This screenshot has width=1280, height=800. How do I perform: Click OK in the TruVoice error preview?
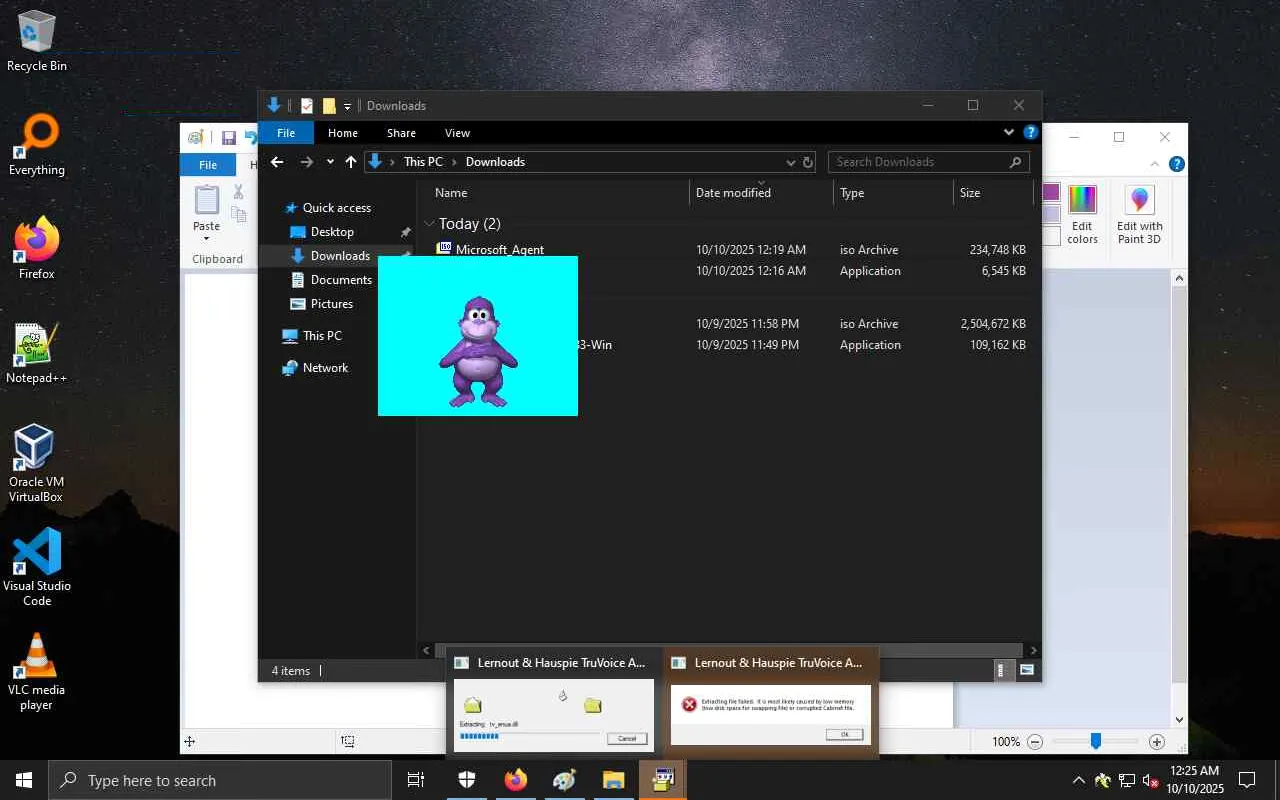[x=844, y=735]
